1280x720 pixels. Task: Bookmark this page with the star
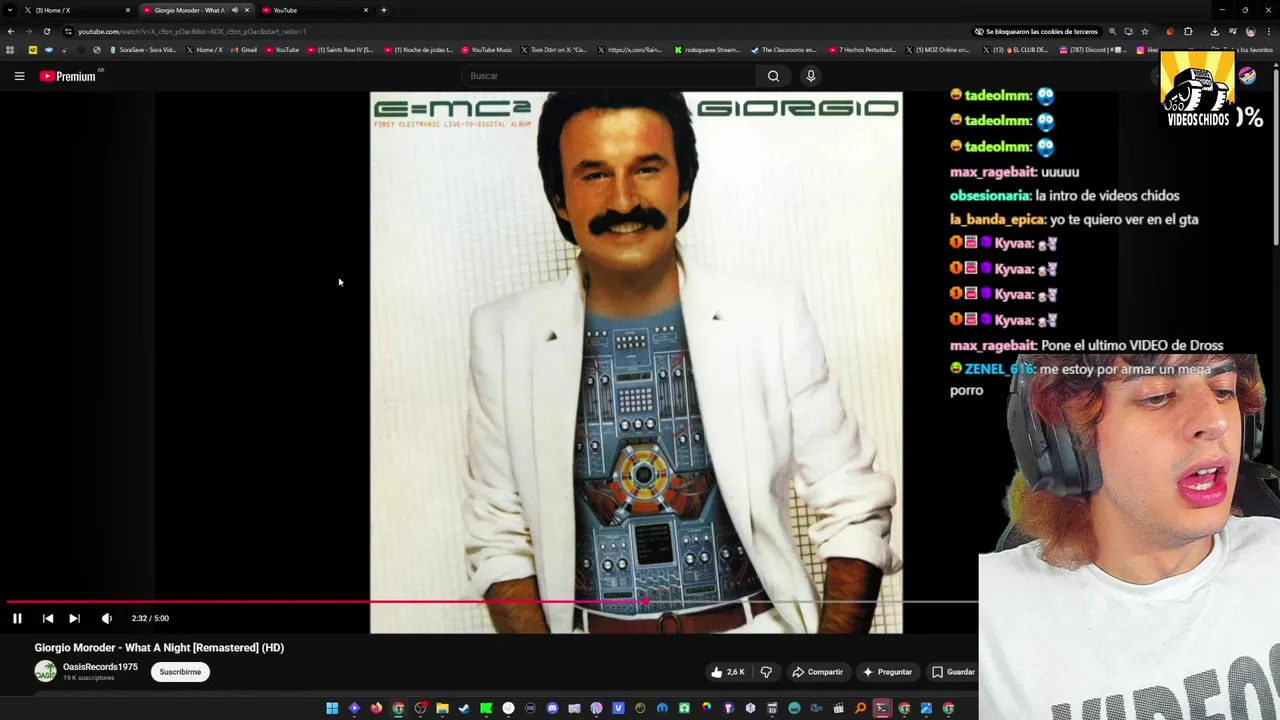click(x=1145, y=31)
